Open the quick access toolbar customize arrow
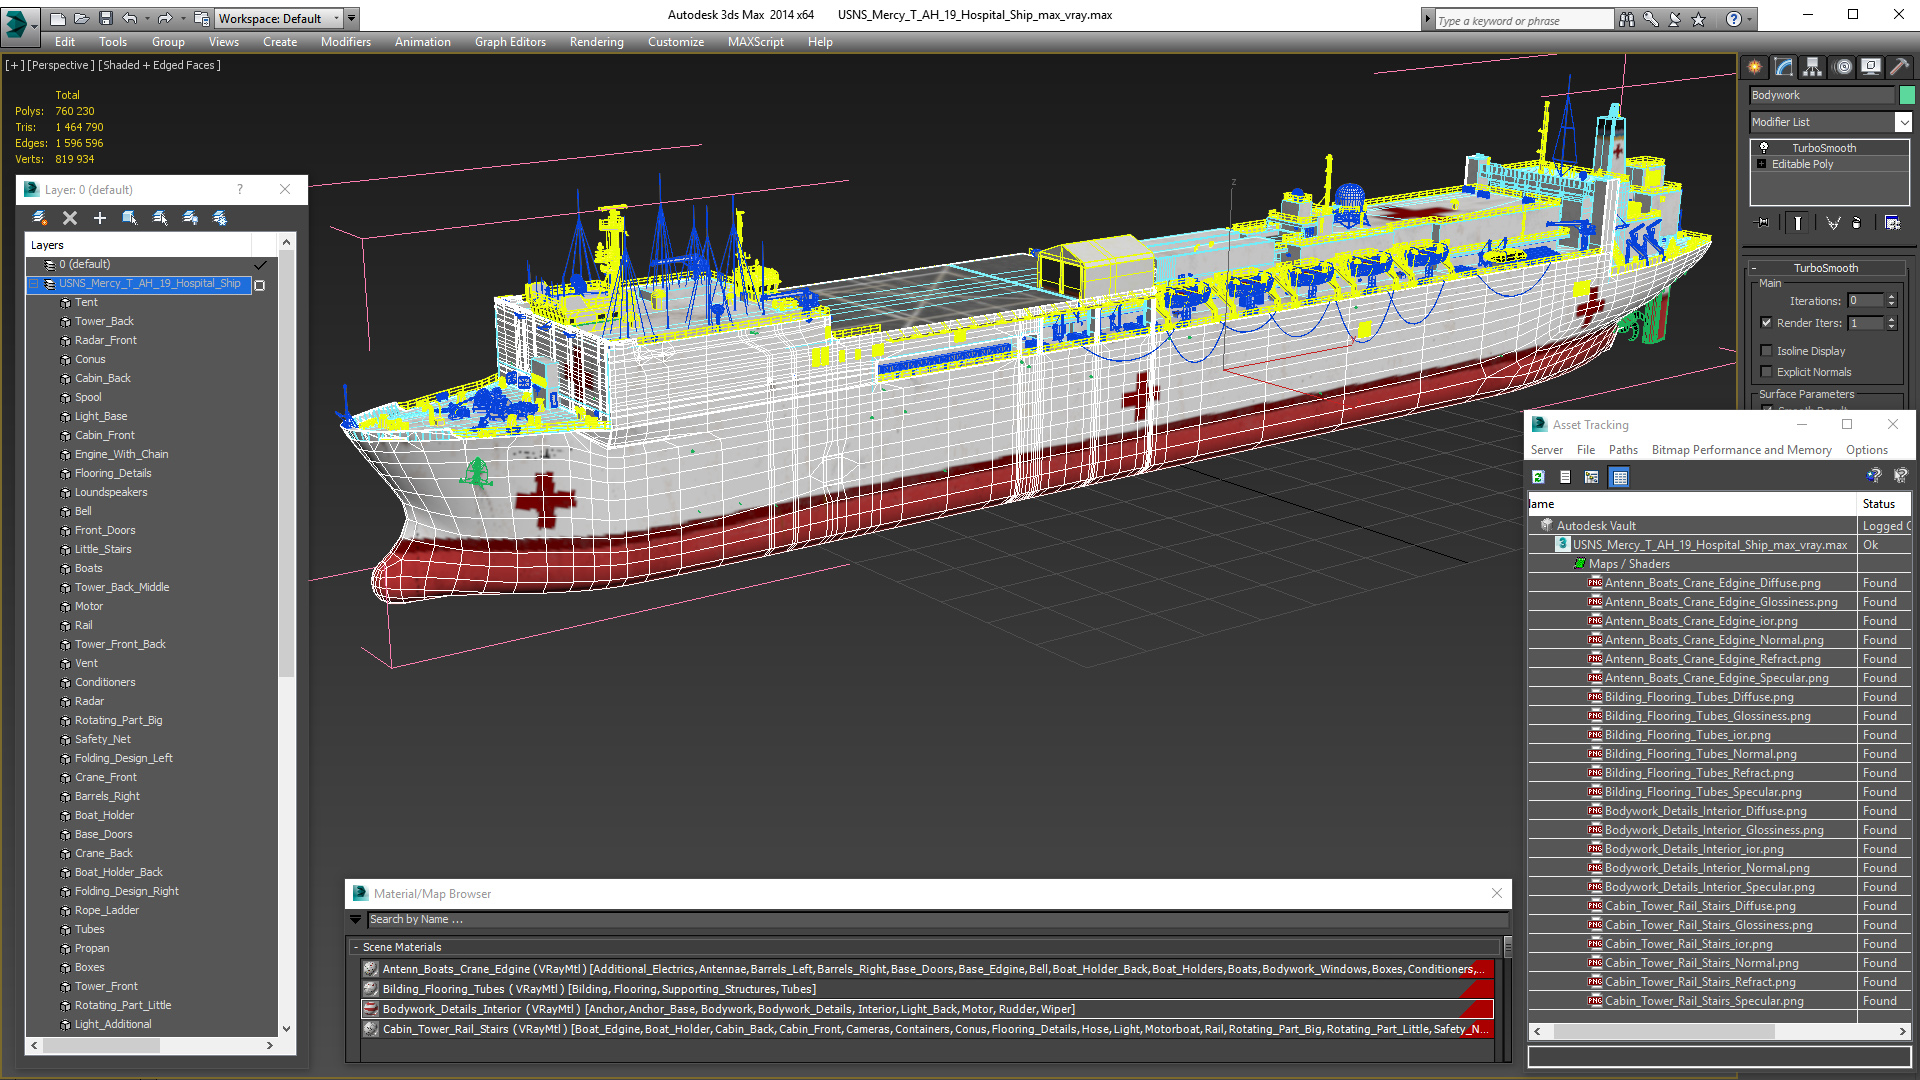 (352, 19)
